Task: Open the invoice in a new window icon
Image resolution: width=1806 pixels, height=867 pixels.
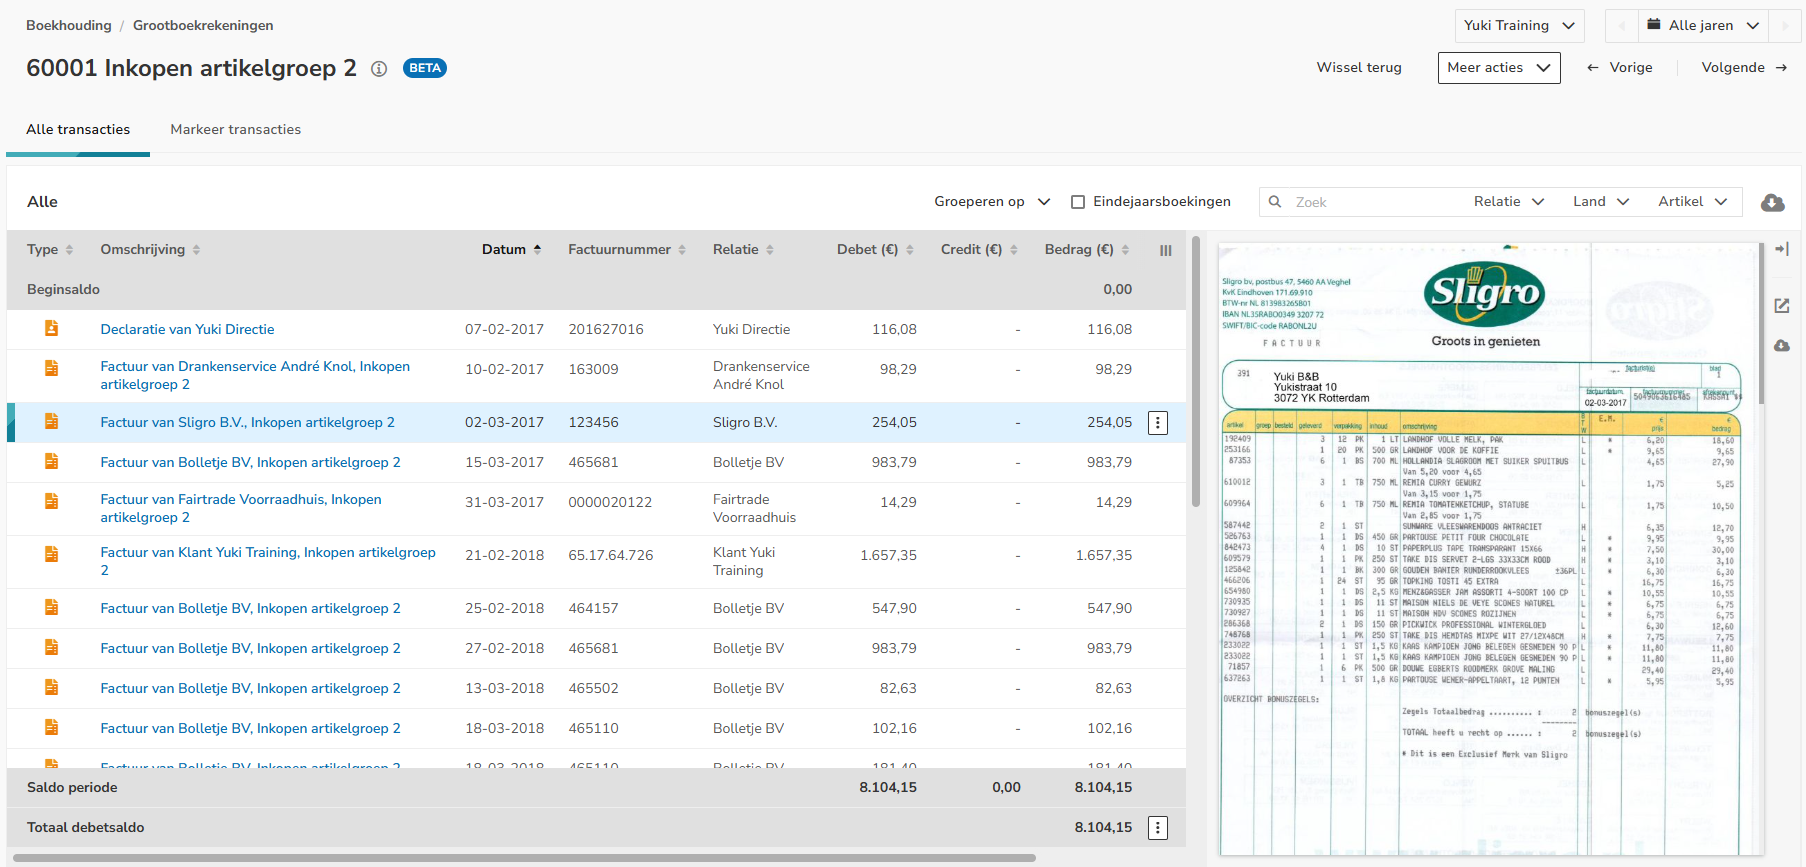Action: pyautogui.click(x=1781, y=306)
